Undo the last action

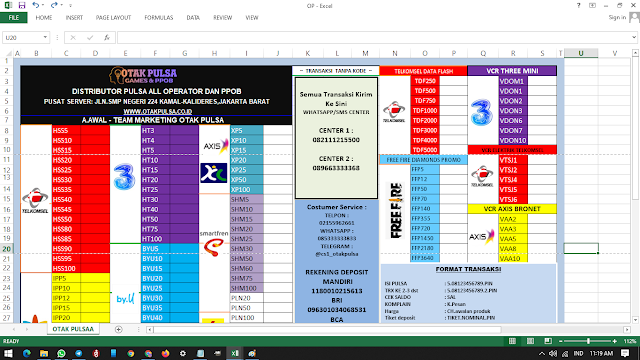tap(36, 5)
